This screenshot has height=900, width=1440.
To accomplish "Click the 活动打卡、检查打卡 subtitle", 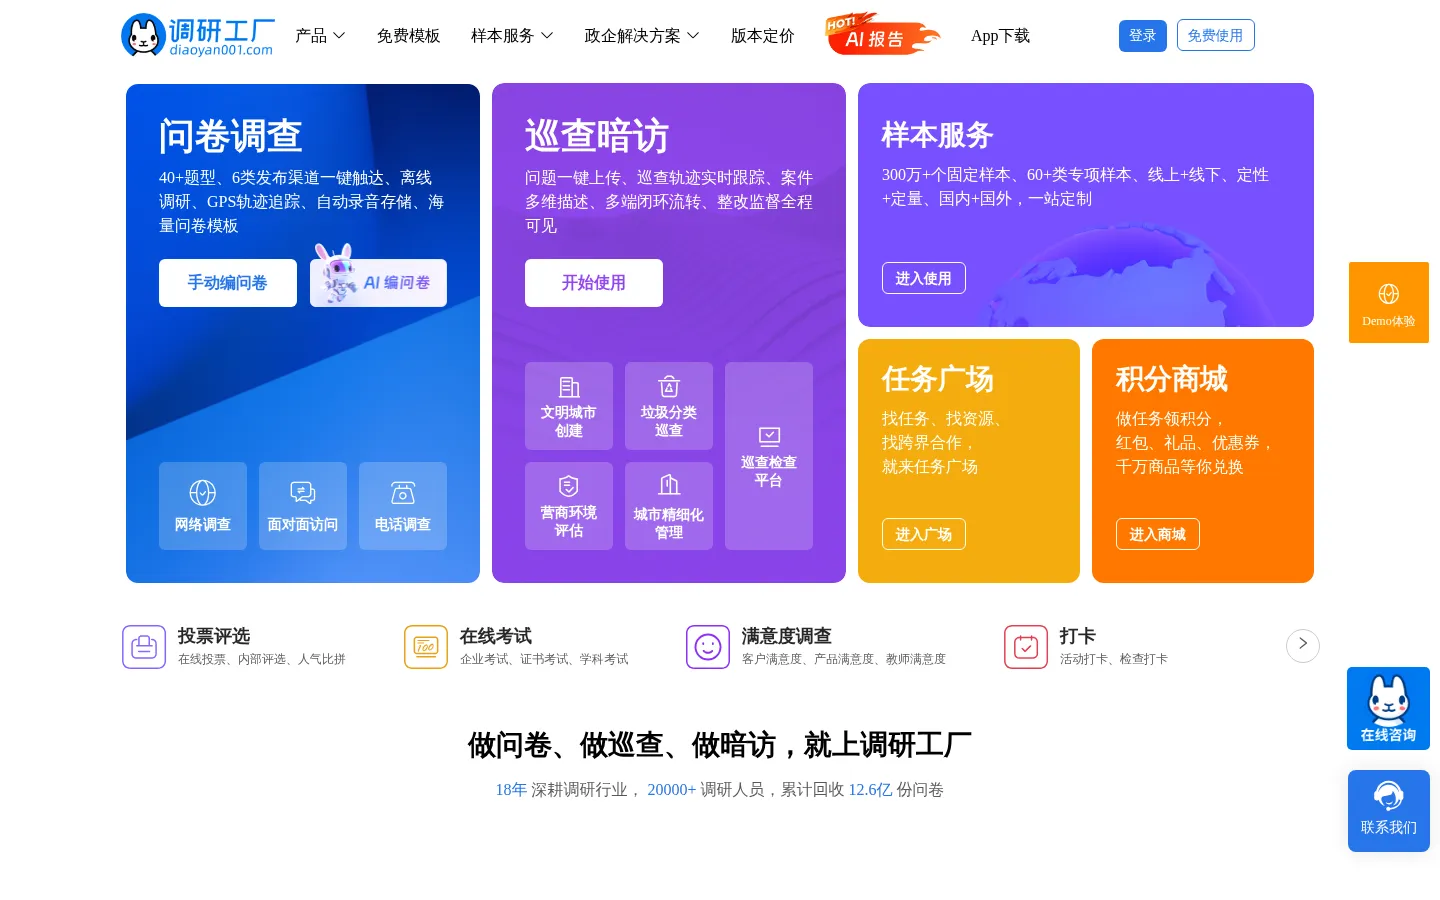I will pyautogui.click(x=1114, y=659).
